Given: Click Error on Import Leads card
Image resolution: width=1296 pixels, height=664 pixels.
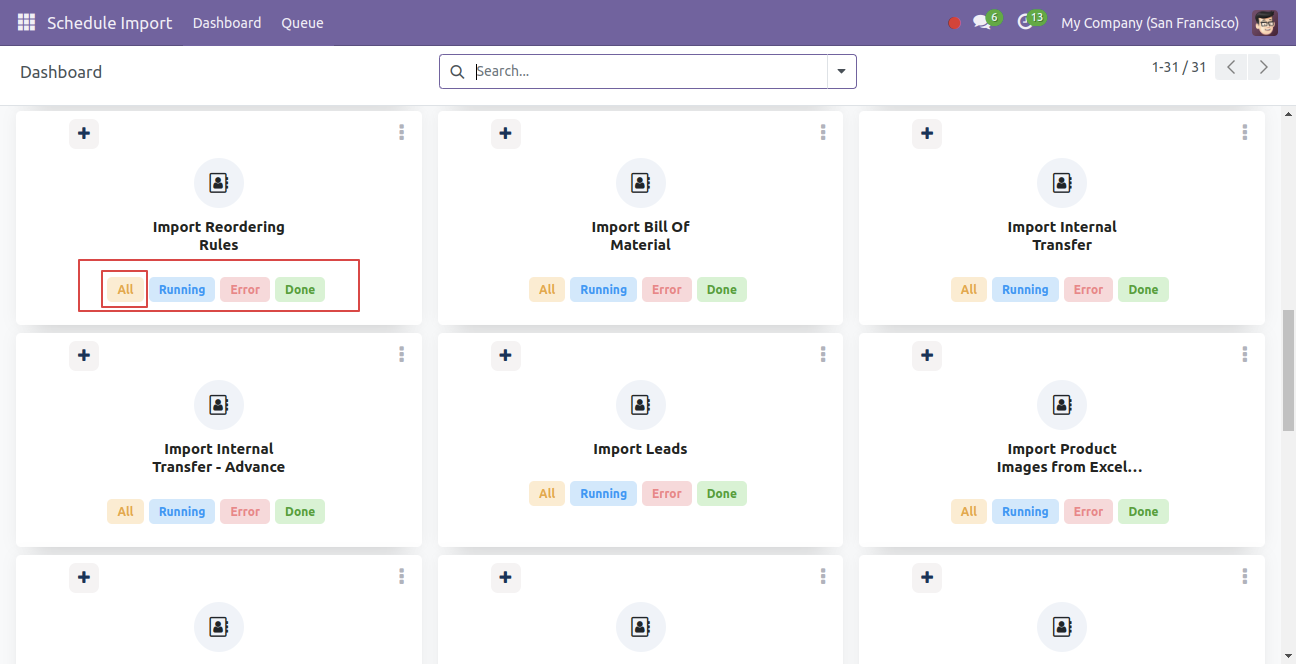Looking at the screenshot, I should click(667, 494).
